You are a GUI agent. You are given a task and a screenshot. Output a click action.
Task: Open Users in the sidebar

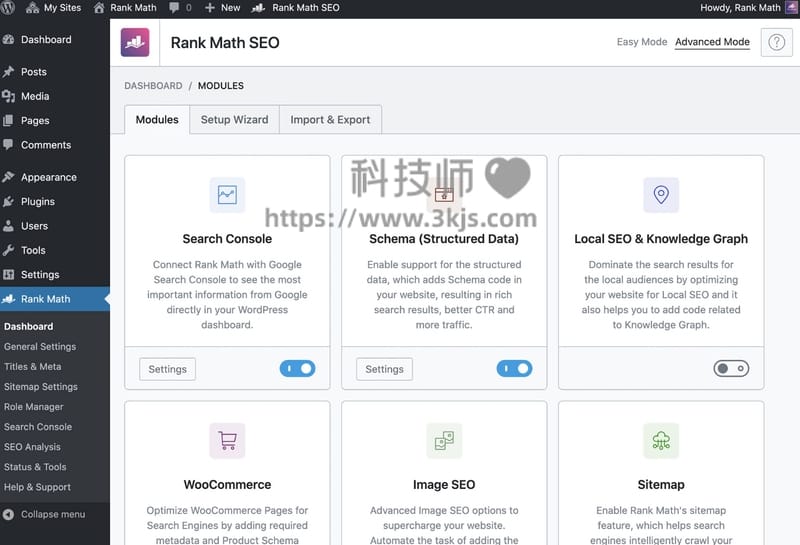click(x=55, y=226)
